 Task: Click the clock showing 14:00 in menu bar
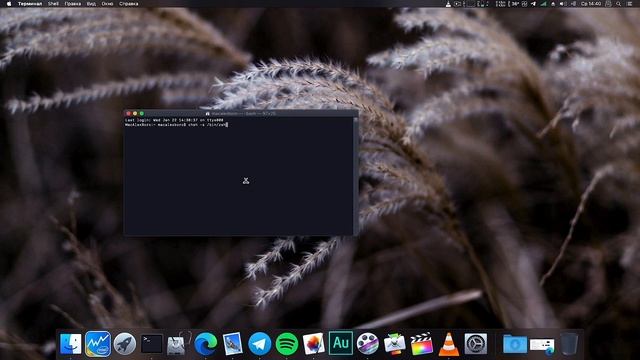[x=591, y=4]
